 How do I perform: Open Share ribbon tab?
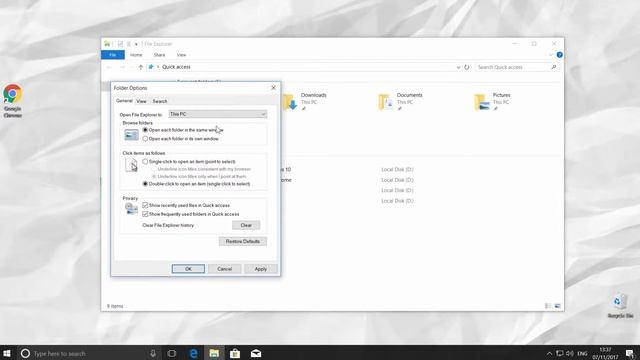pyautogui.click(x=159, y=55)
